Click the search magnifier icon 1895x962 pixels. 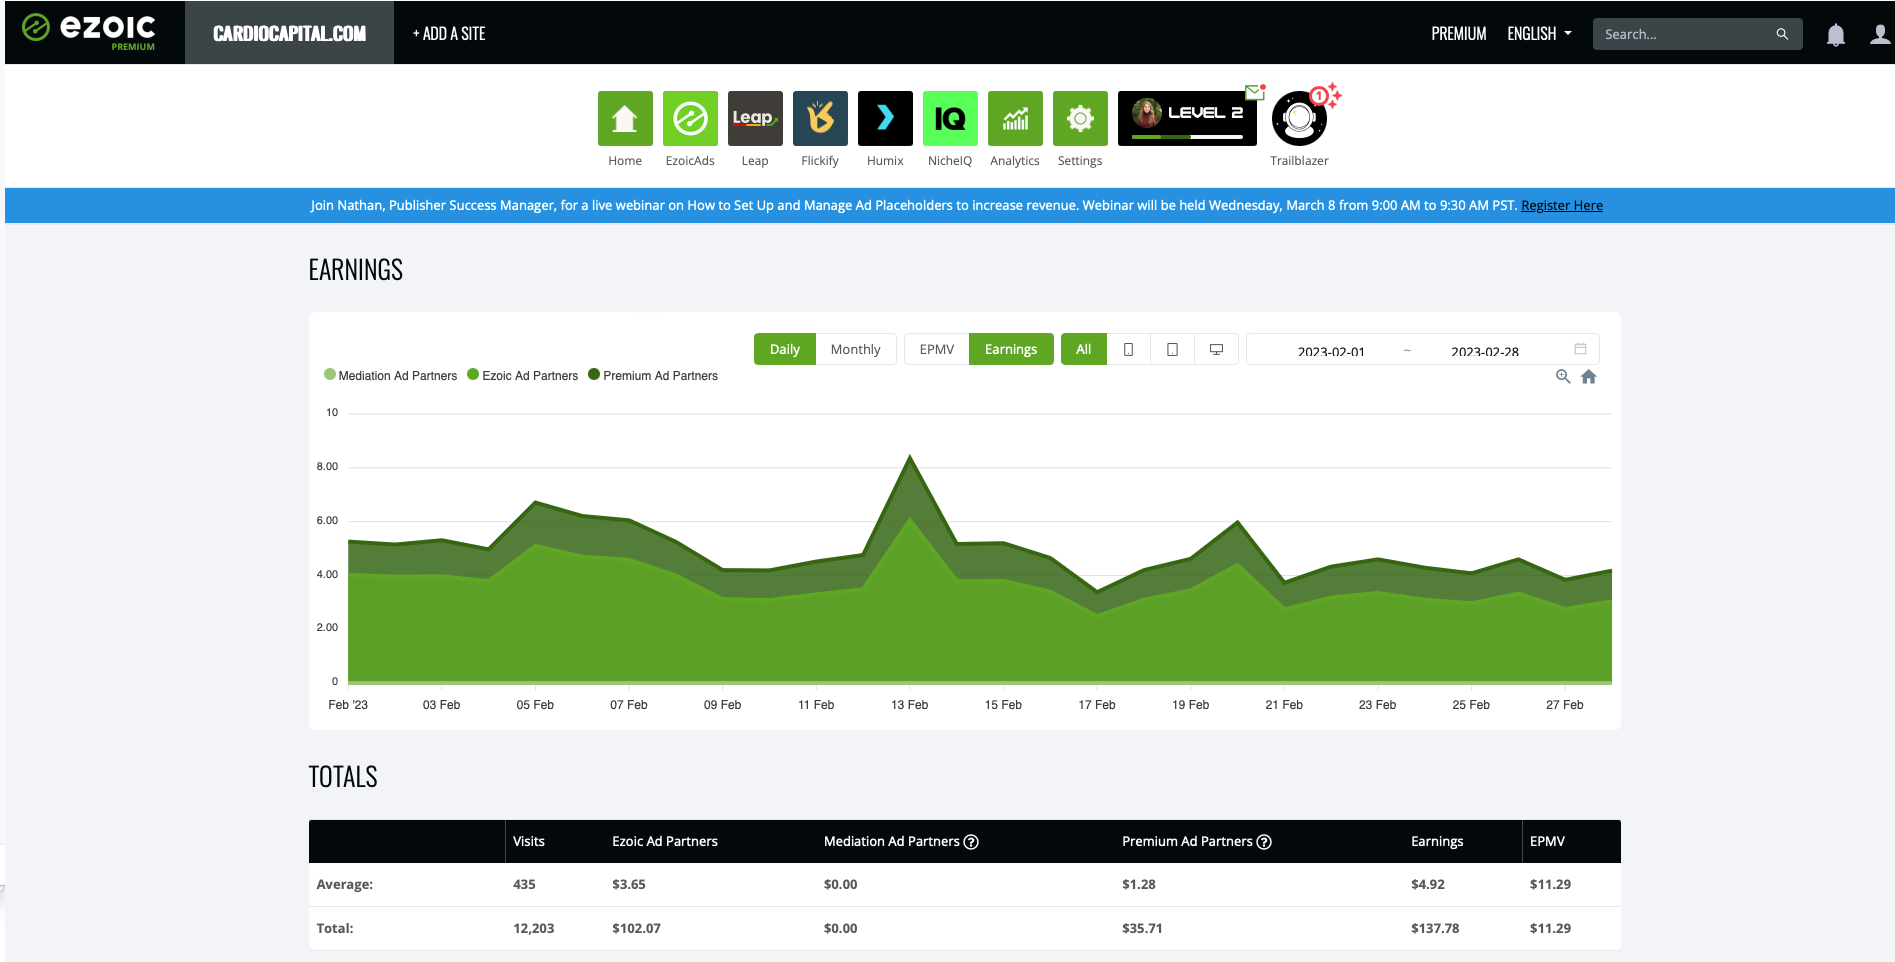[x=1782, y=34]
